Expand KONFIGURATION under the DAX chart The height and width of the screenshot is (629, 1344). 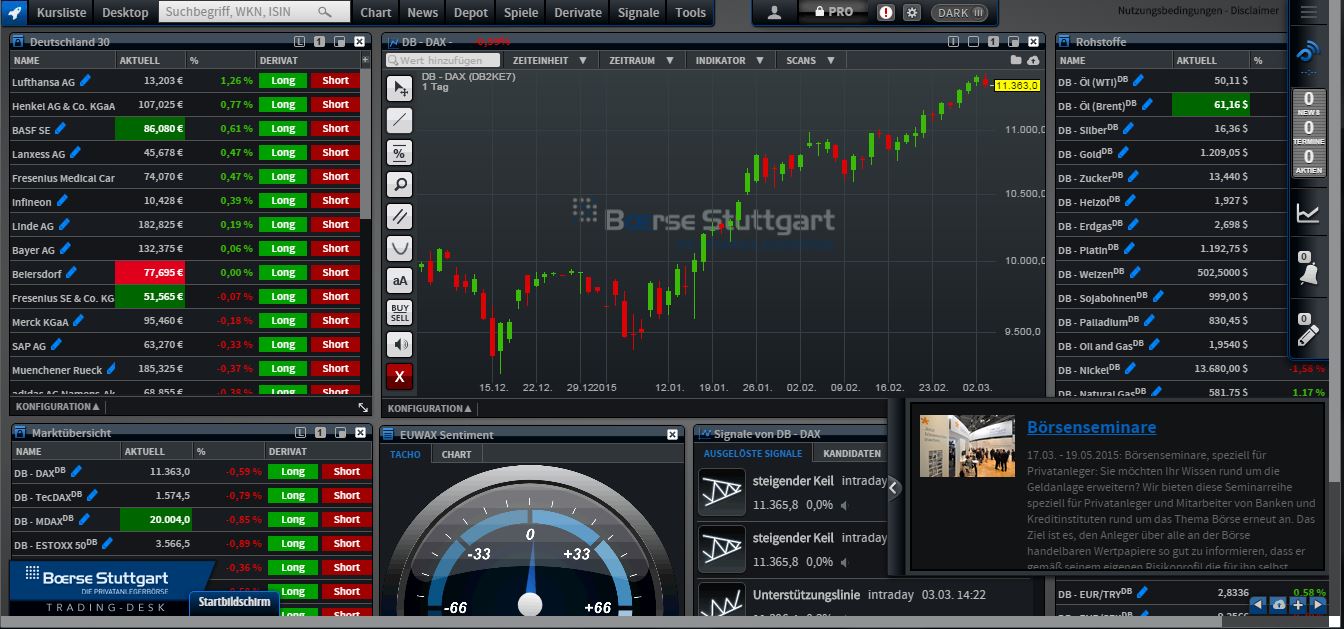coord(430,408)
